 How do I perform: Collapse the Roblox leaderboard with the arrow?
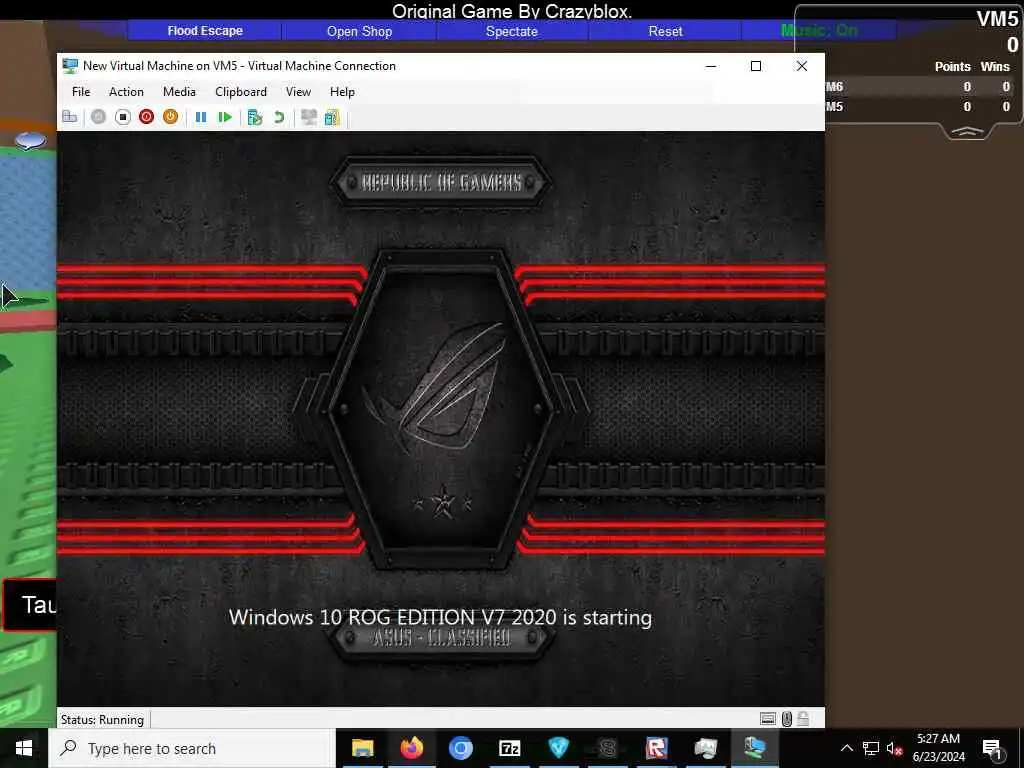coord(967,132)
